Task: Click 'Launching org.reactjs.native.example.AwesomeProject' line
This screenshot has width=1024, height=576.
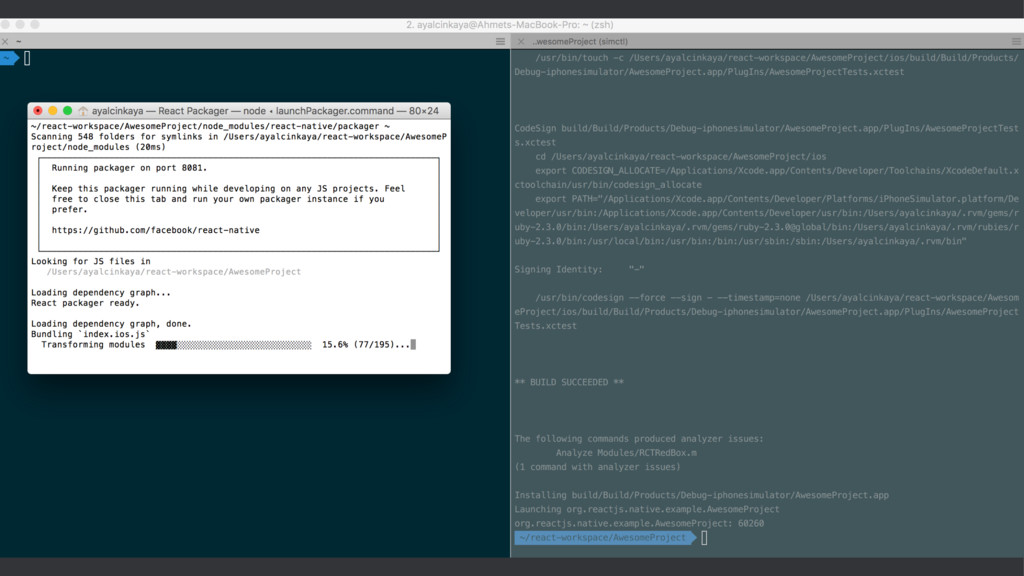Action: pos(647,509)
